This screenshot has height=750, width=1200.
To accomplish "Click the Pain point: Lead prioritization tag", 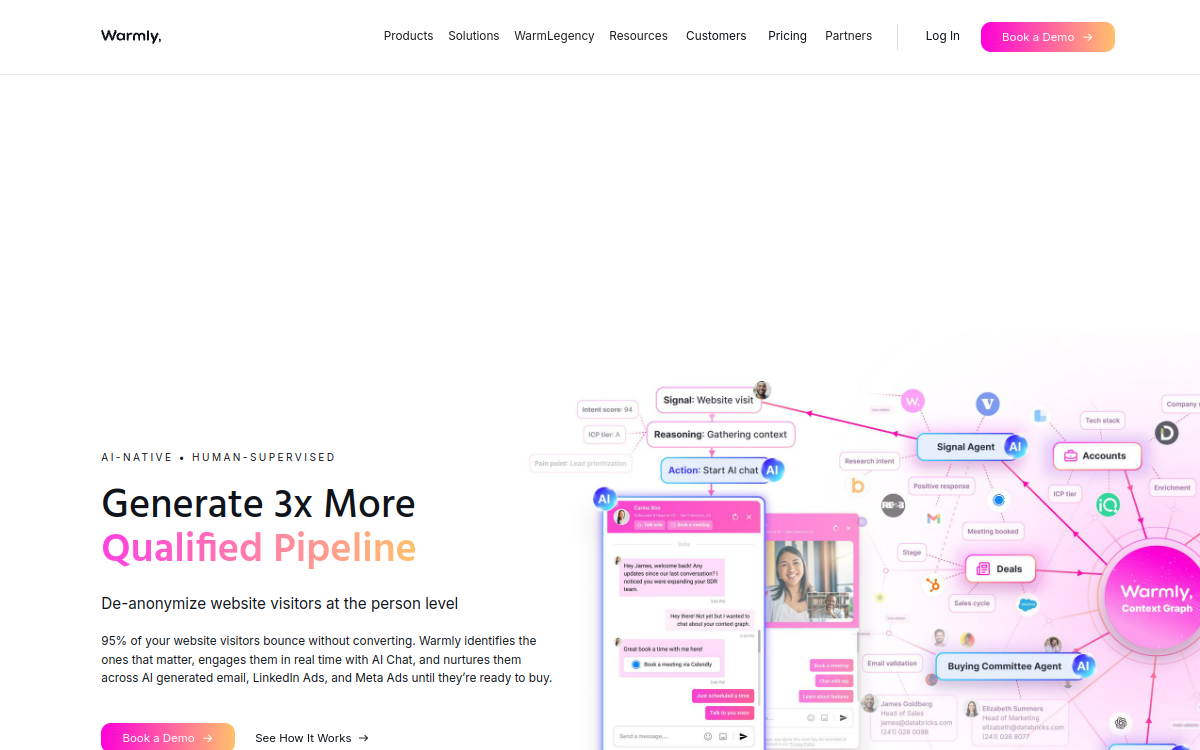I will [580, 463].
